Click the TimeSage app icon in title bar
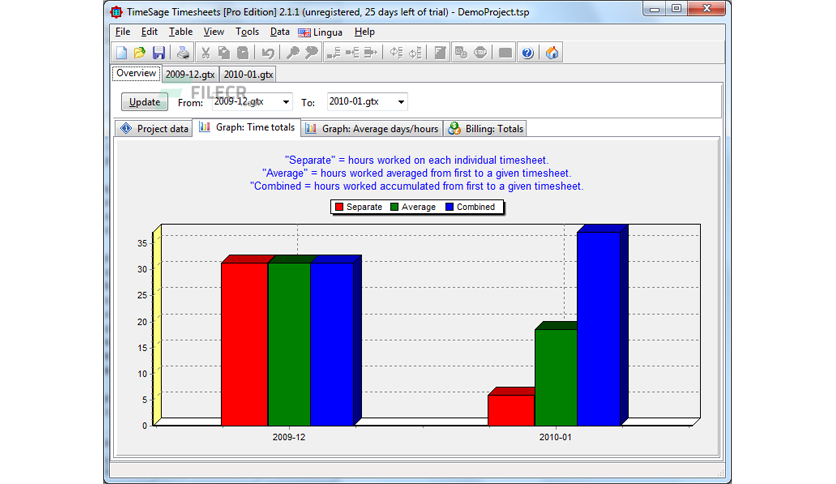The image size is (836, 484). click(116, 12)
